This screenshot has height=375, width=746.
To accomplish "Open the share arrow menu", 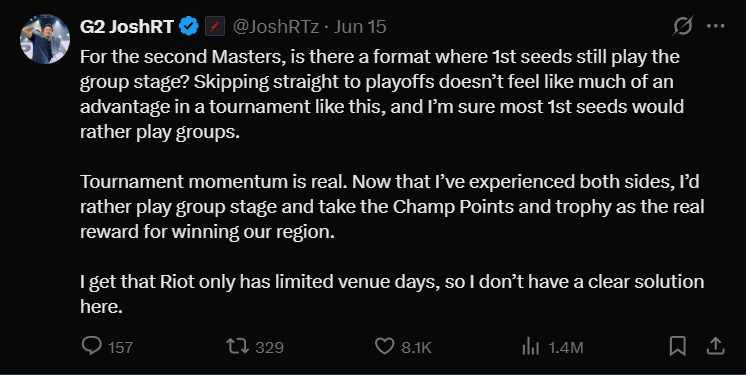I will pyautogui.click(x=715, y=346).
